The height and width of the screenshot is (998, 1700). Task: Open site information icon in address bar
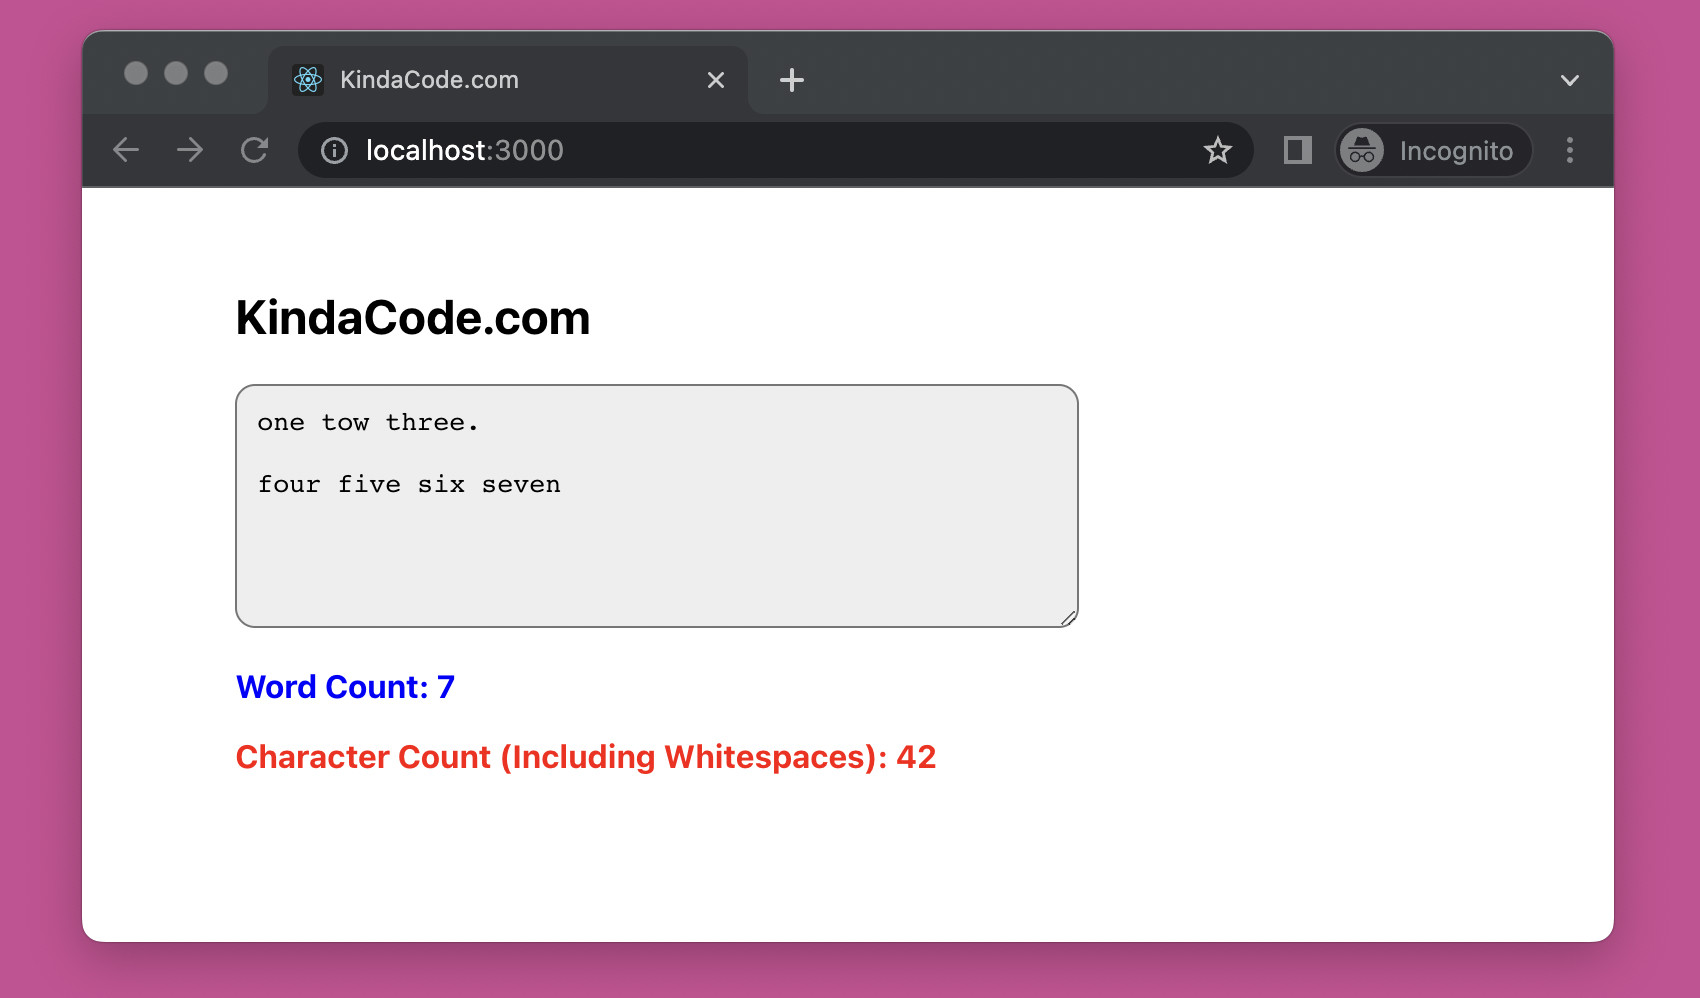pyautogui.click(x=334, y=150)
